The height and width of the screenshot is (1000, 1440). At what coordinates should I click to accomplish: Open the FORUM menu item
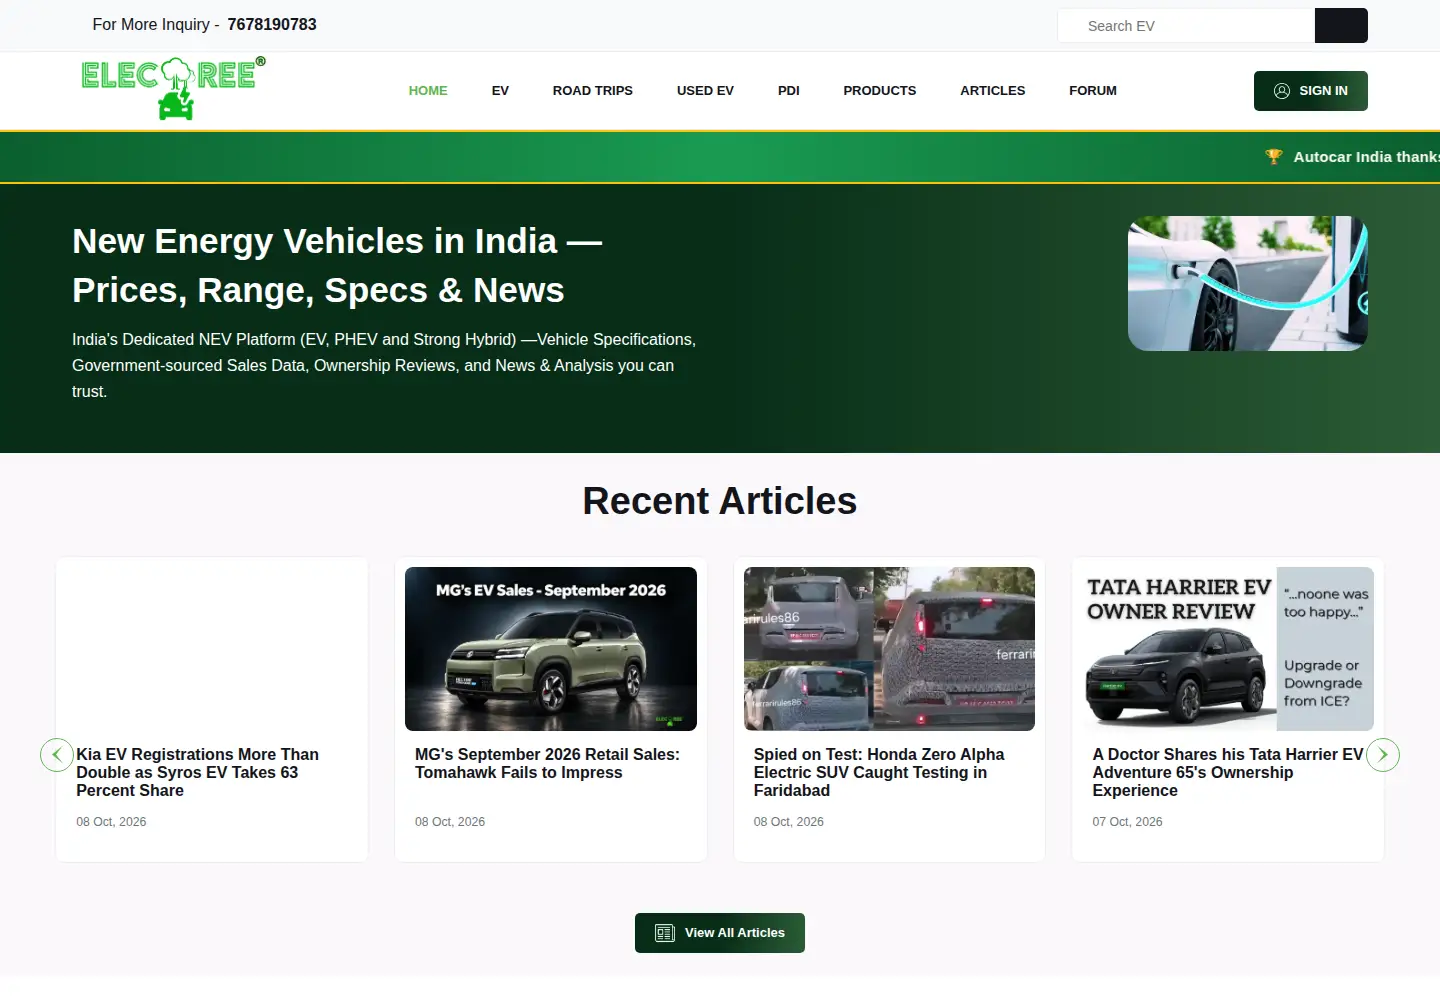point(1093,91)
